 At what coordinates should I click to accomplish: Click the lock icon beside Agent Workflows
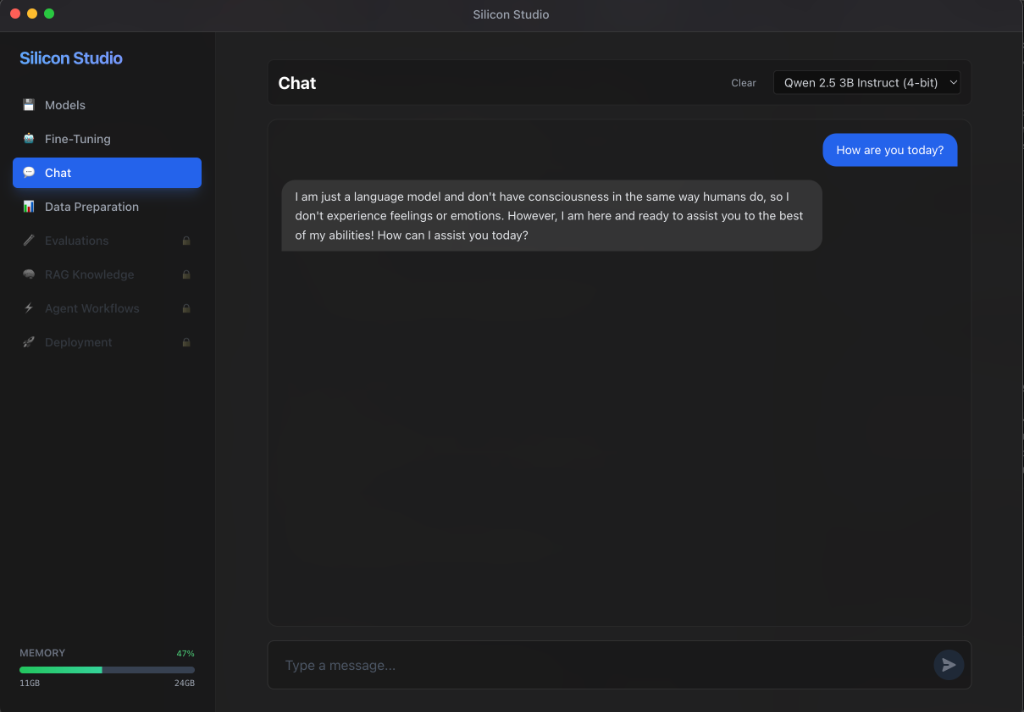tap(186, 308)
